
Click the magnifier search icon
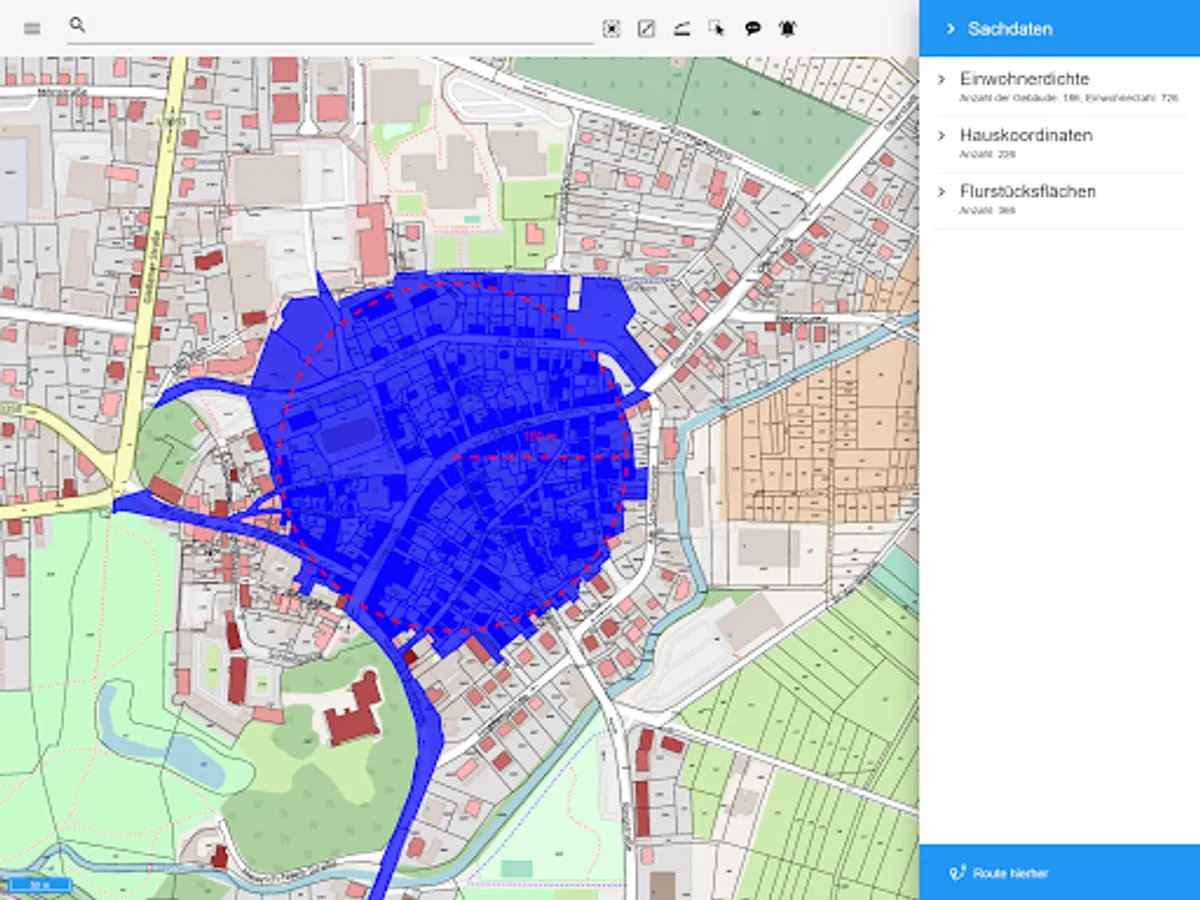tap(77, 25)
